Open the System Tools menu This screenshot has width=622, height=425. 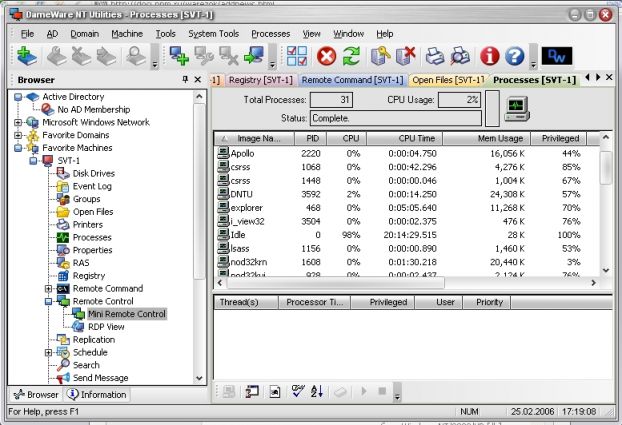click(x=214, y=33)
